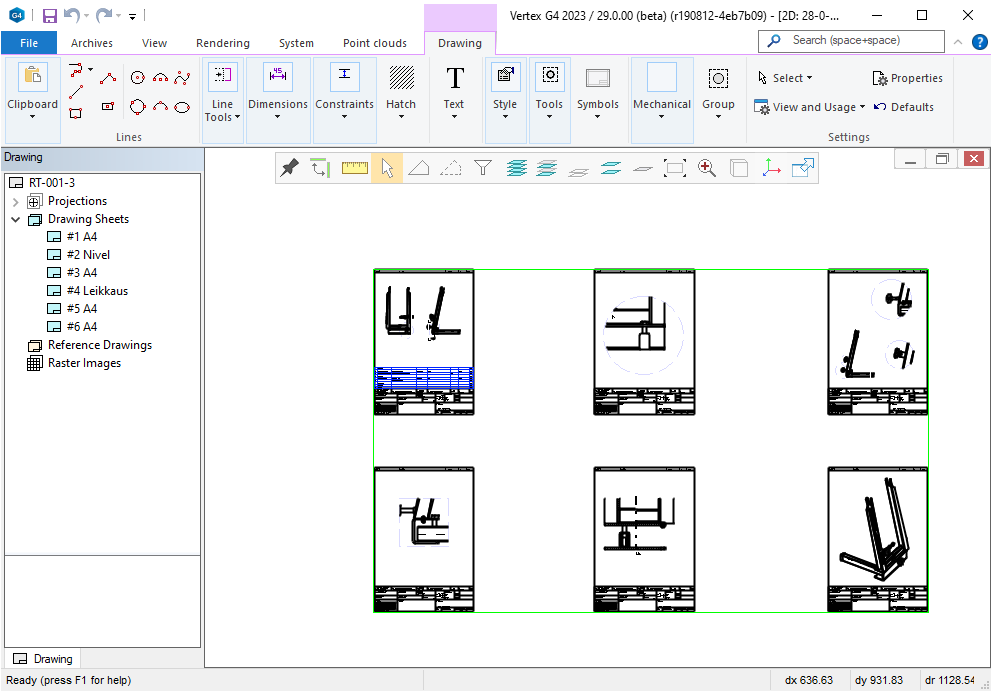This screenshot has height=692, width=992.
Task: Click the filter funnel icon
Action: tap(483, 168)
